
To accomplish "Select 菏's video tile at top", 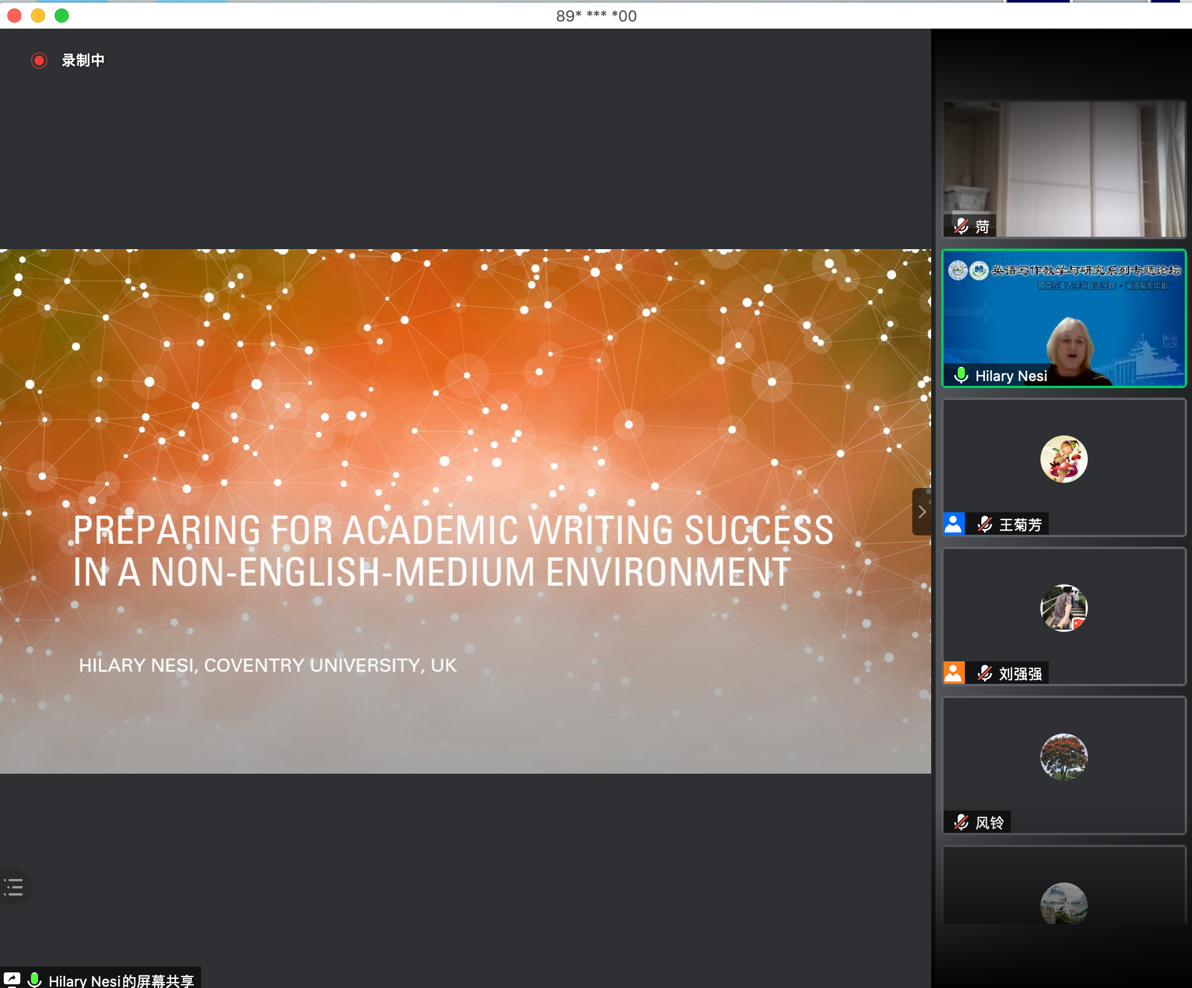I will 1064,168.
